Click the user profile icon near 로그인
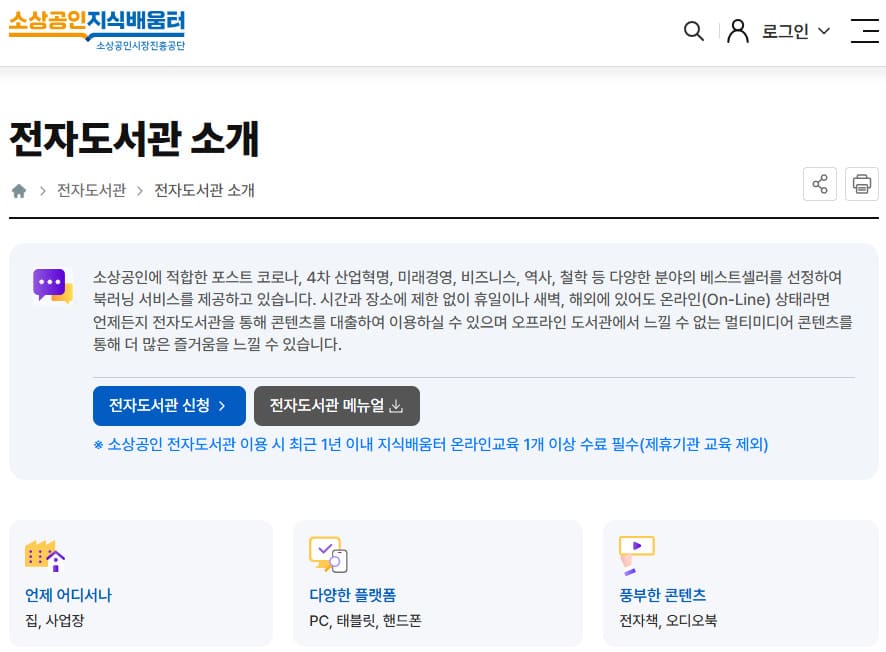Viewport: 886px width, 652px height. pyautogui.click(x=737, y=31)
